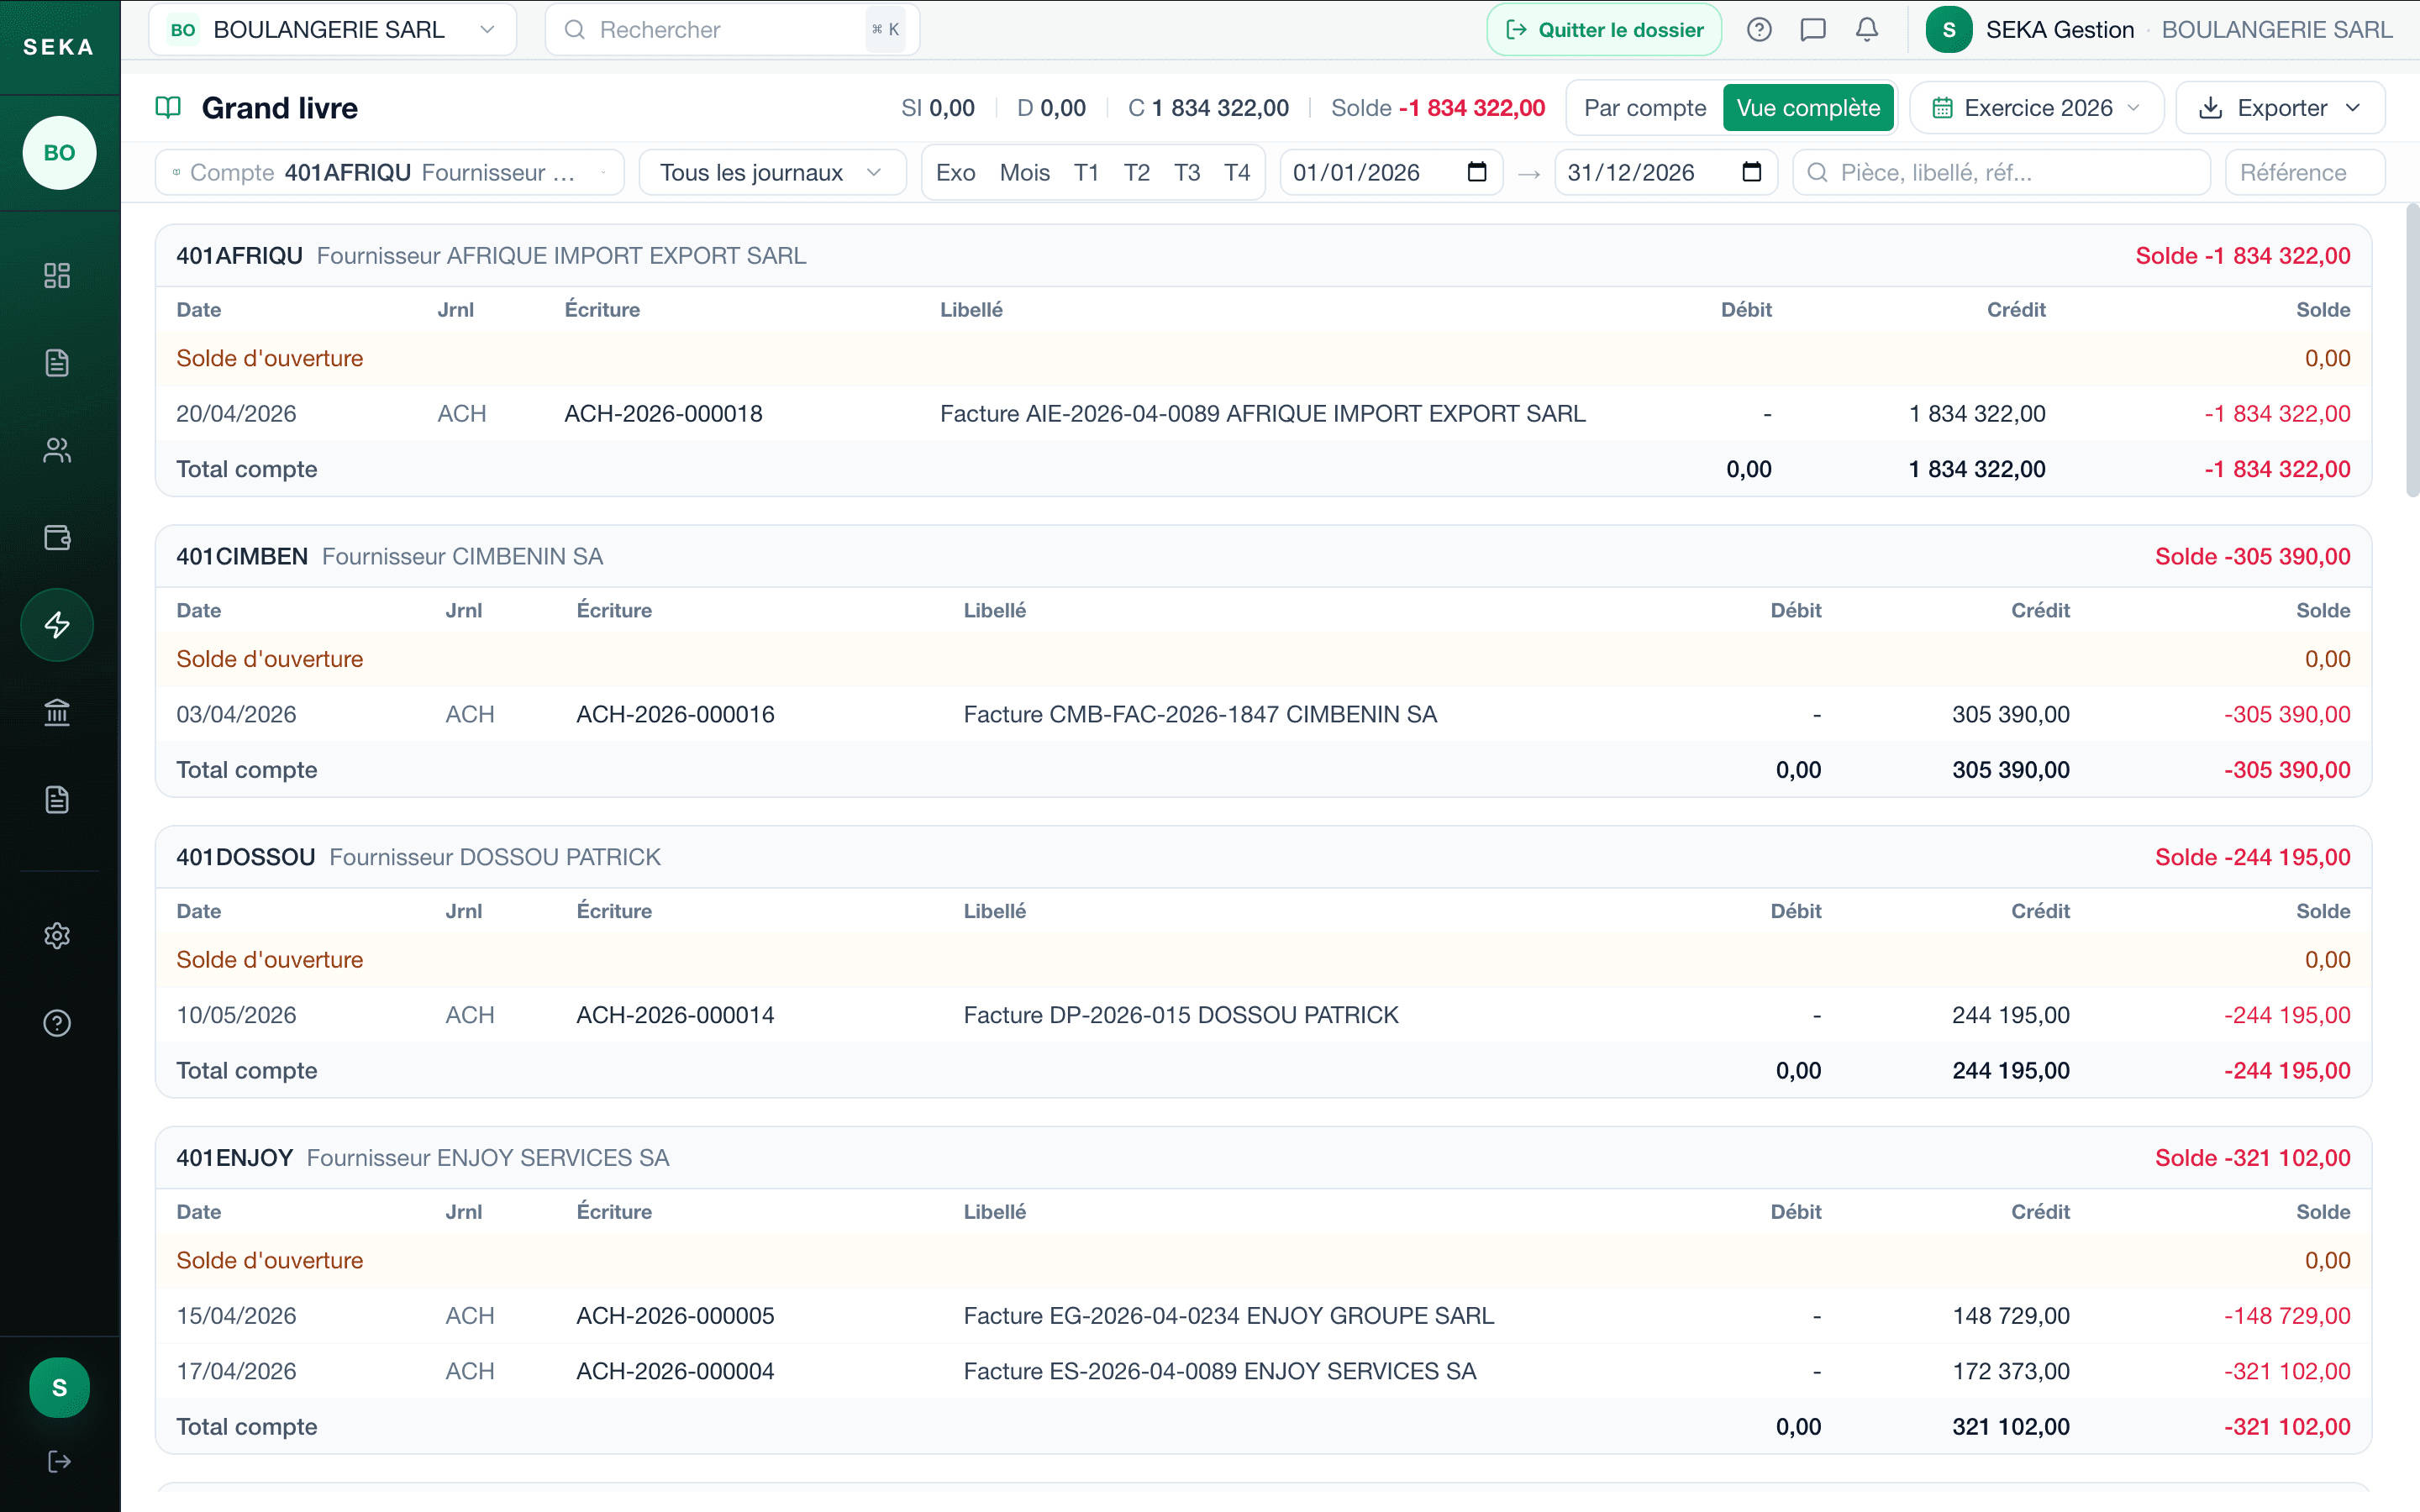This screenshot has height=1512, width=2420.
Task: Click the notifications bell icon
Action: pos(1866,30)
